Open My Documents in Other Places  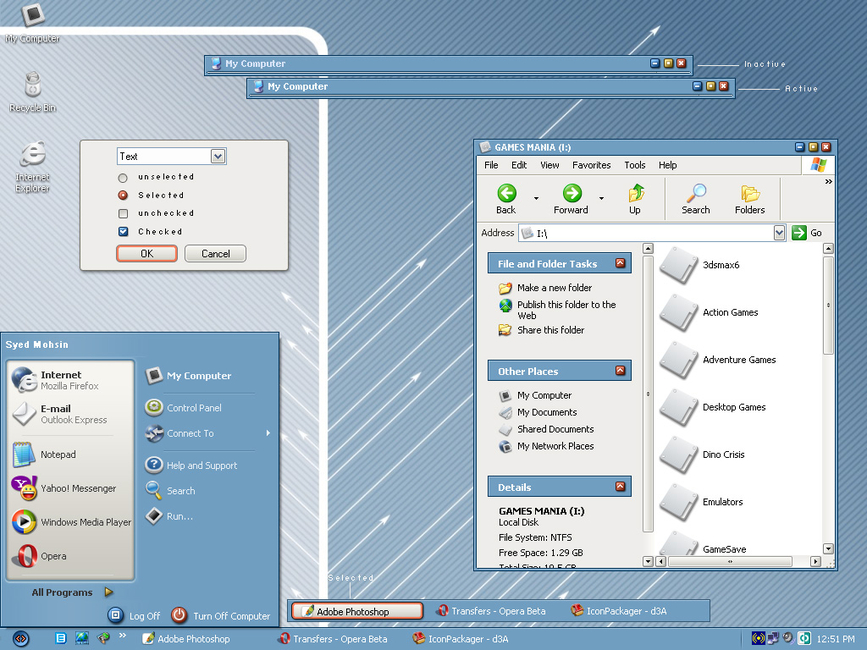click(x=547, y=412)
